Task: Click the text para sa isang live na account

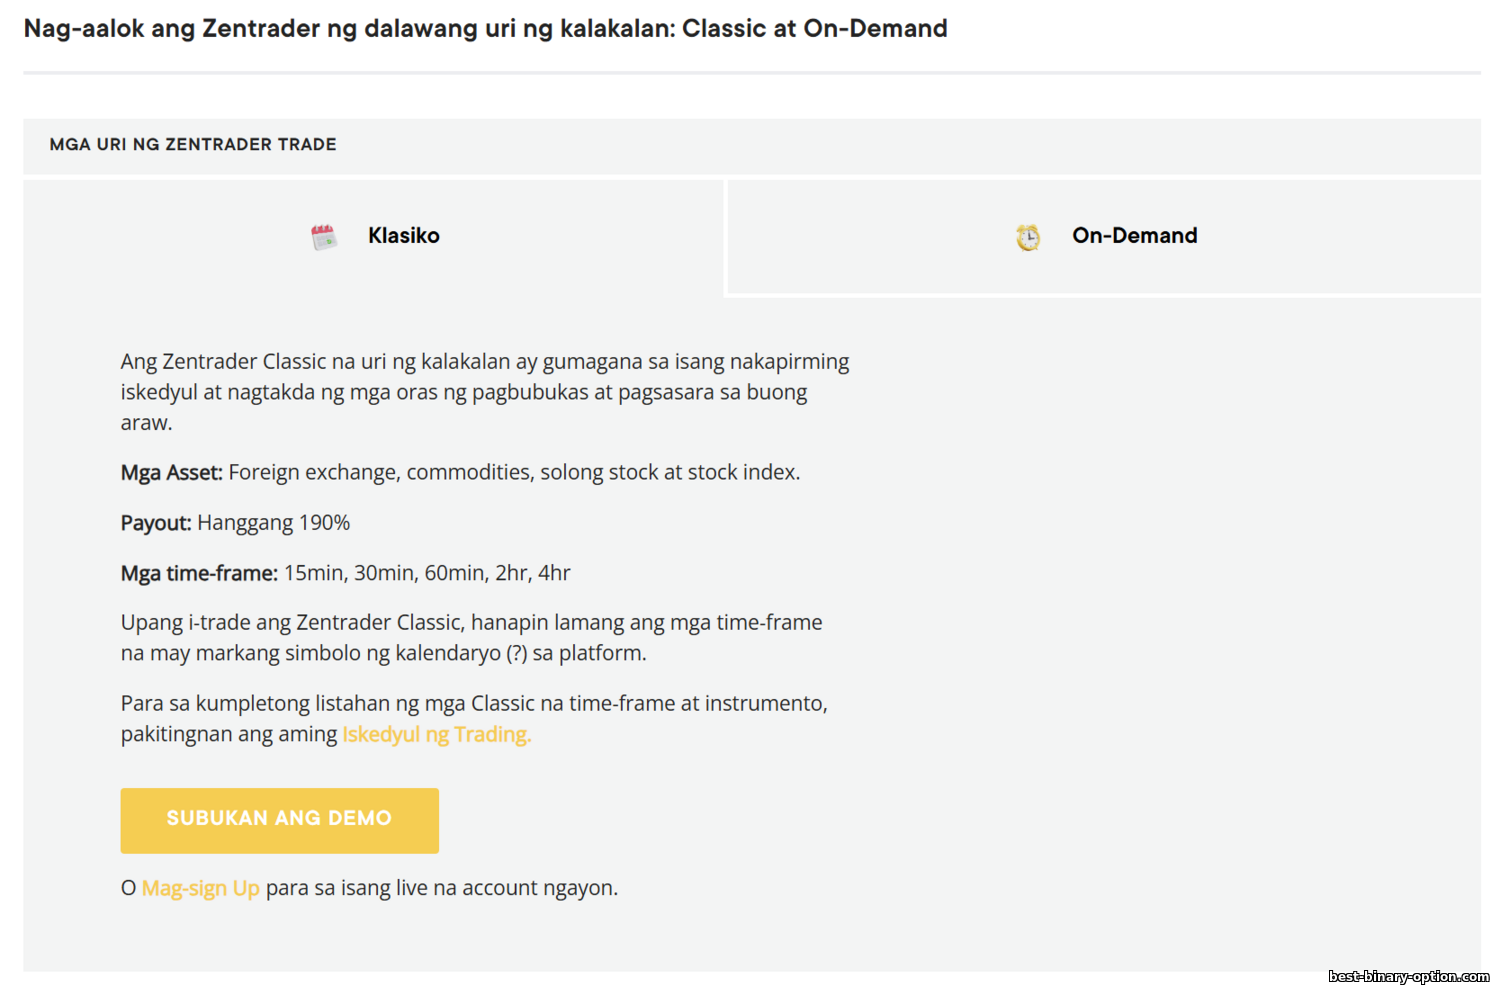Action: 442,888
